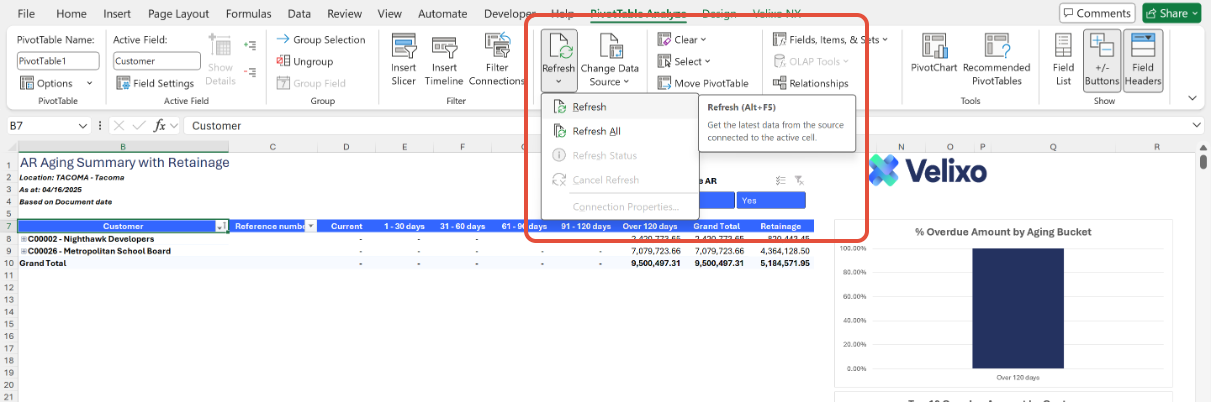Viewport: 1211px width, 402px height.
Task: Click the Insert Timeline icon
Action: (444, 45)
